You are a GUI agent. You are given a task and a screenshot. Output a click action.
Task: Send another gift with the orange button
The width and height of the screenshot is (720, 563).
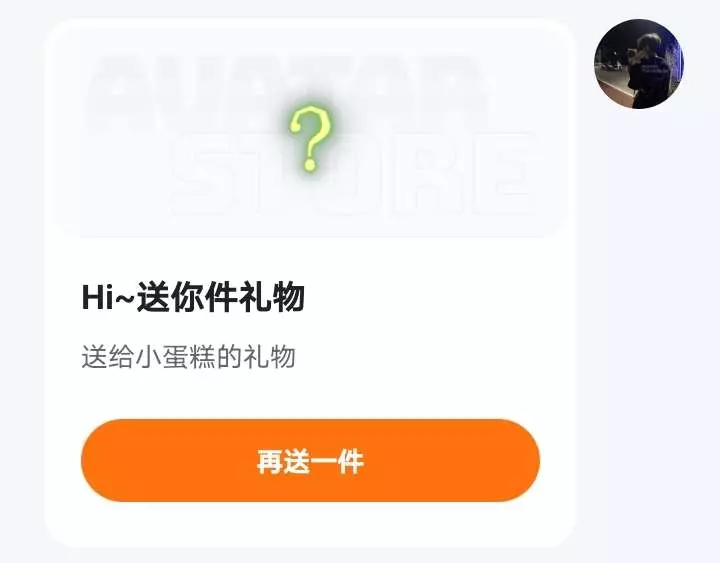coord(310,460)
